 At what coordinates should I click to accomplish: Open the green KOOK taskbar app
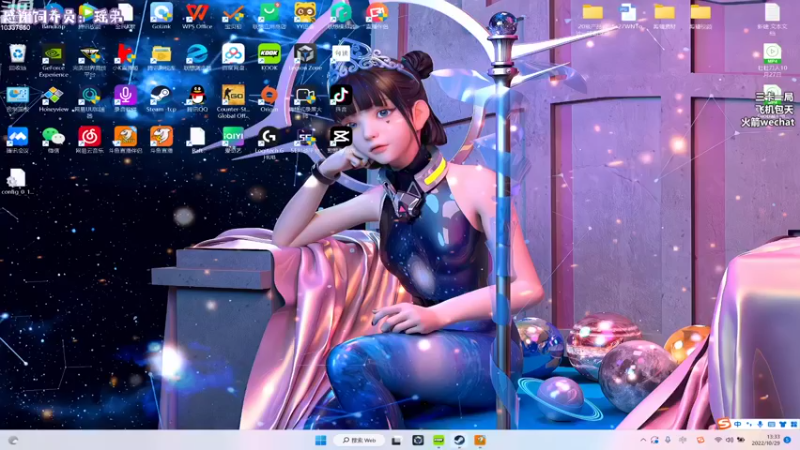coord(438,440)
